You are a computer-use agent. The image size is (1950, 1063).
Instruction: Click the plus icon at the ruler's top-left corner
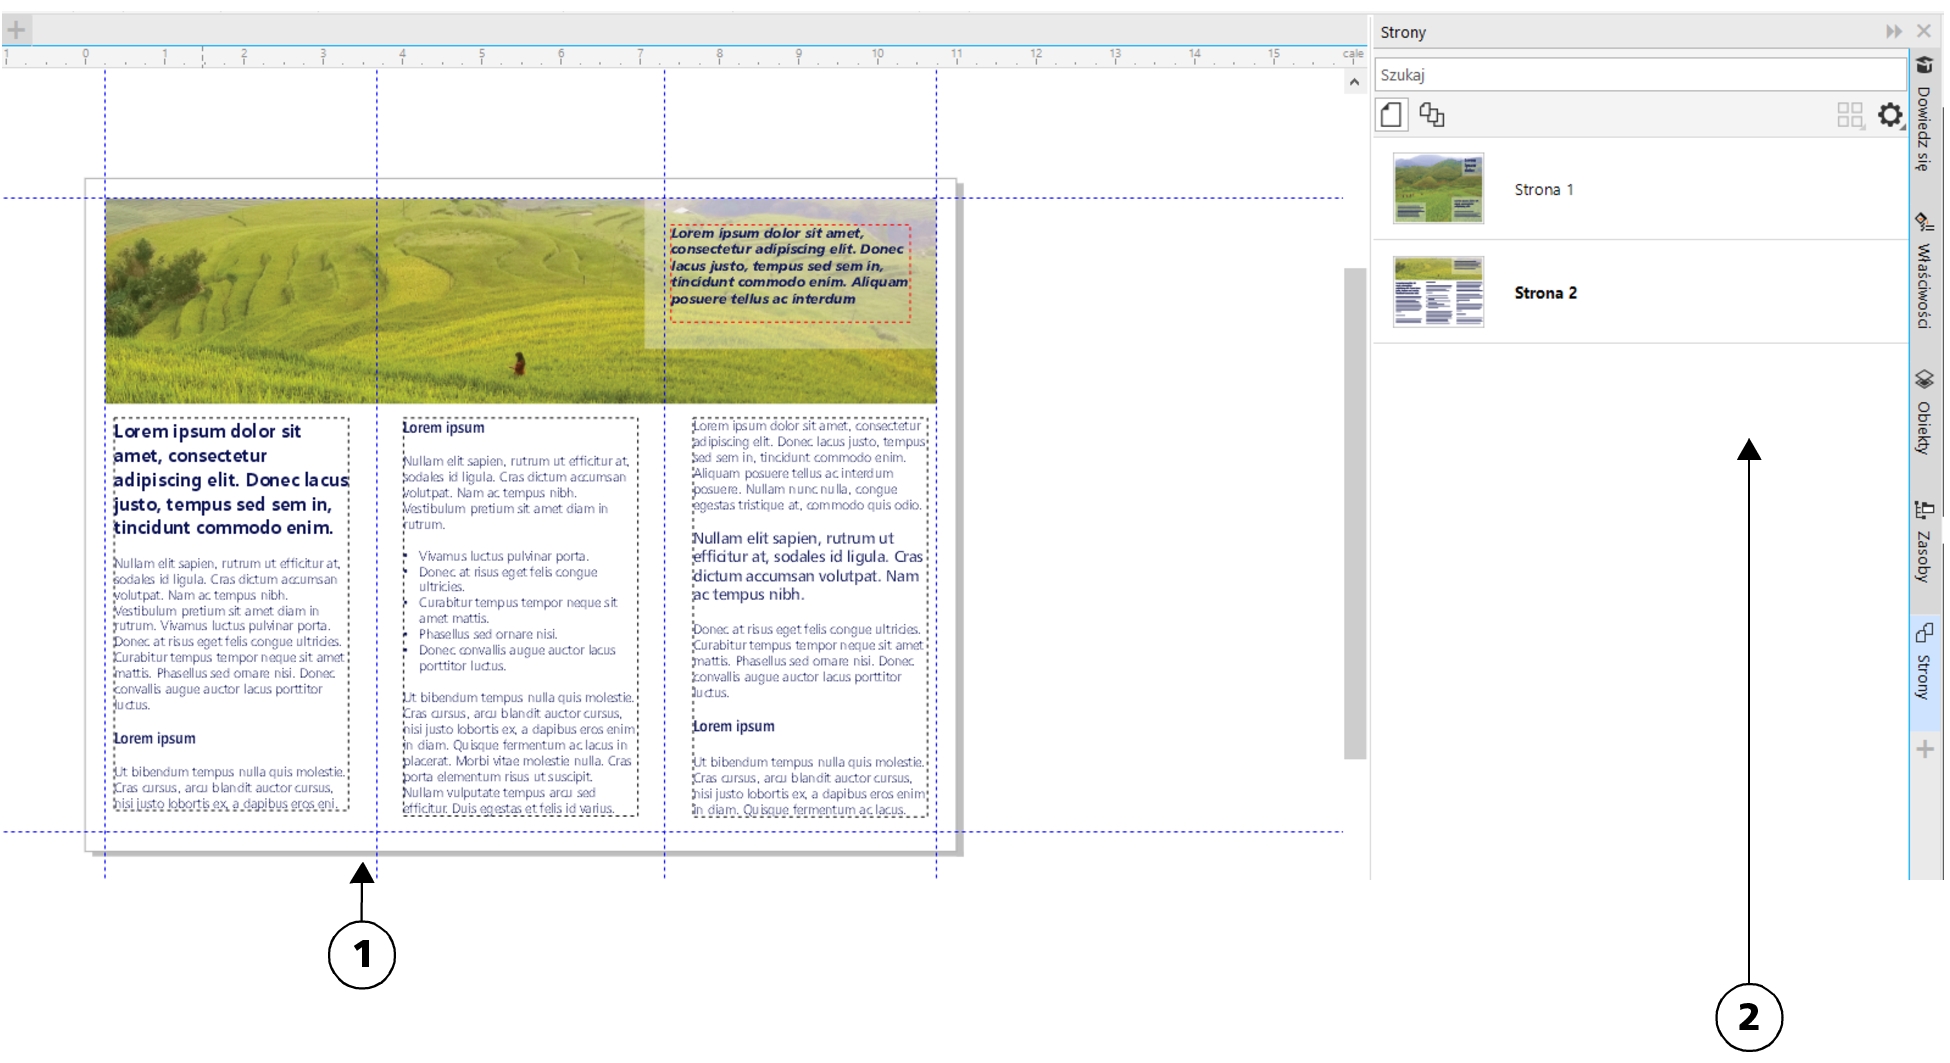tap(16, 30)
